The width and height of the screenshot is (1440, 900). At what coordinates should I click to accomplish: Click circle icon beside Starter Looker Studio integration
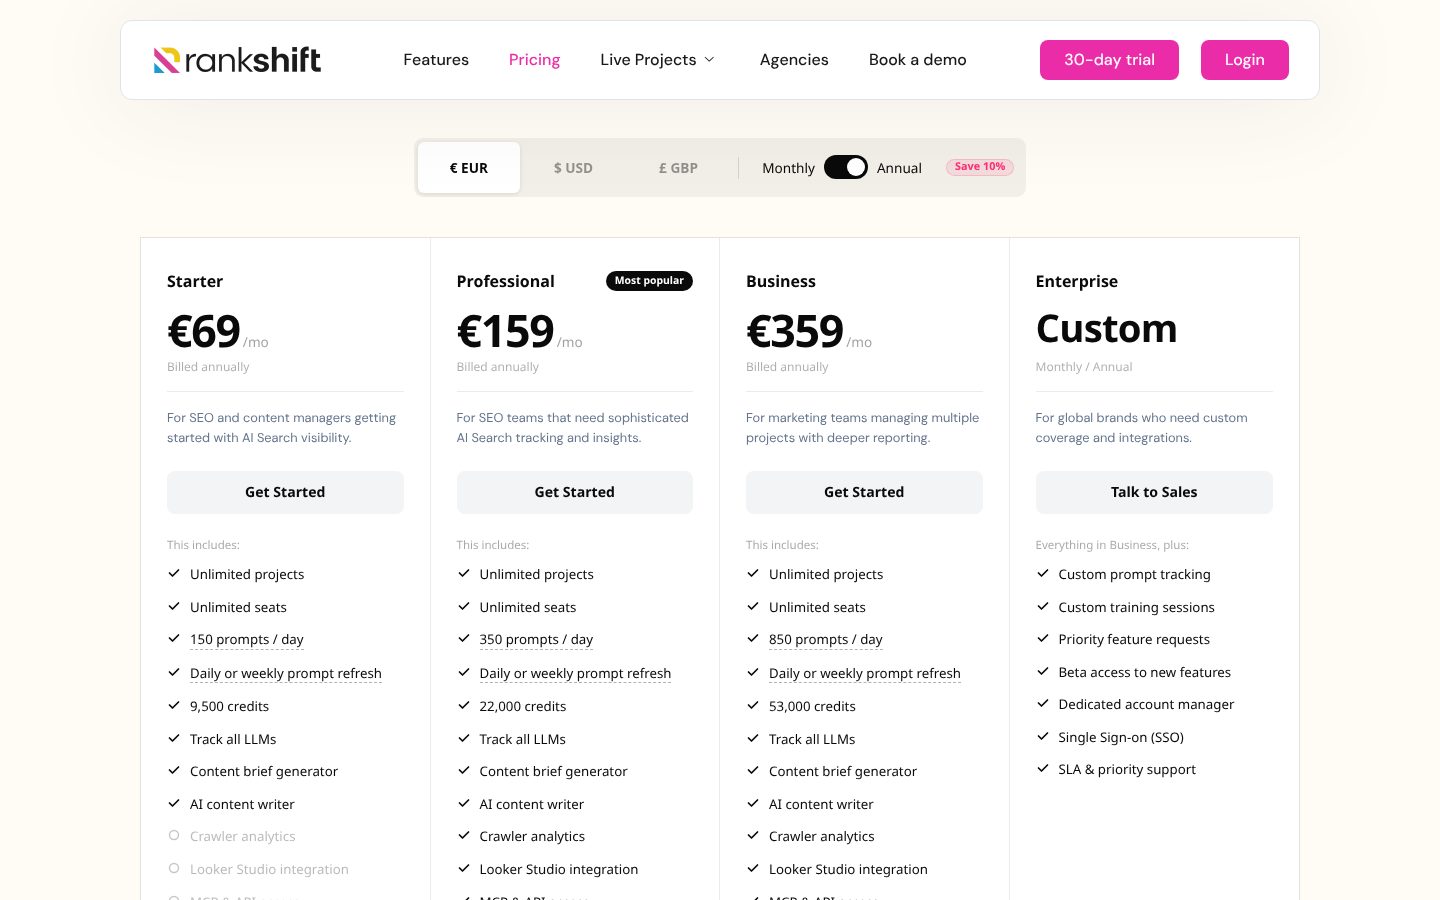[x=174, y=868]
